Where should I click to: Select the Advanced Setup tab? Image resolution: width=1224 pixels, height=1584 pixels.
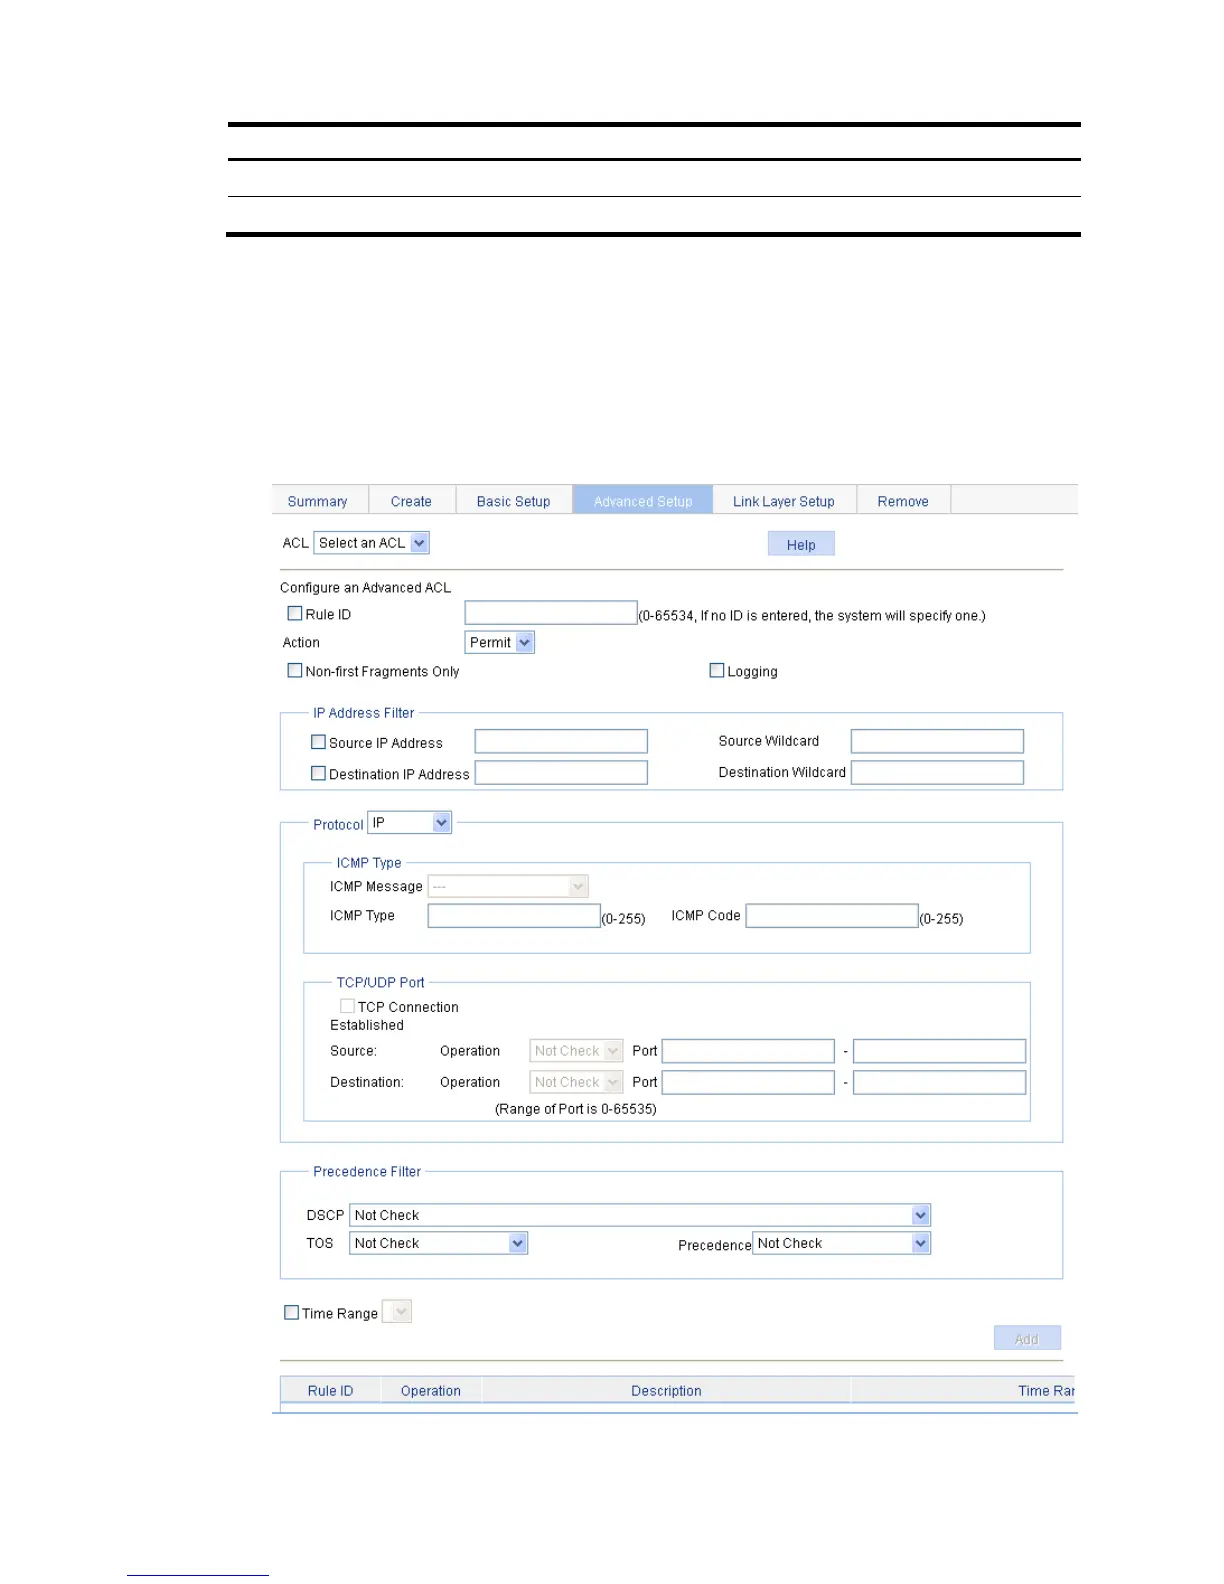[x=643, y=501]
